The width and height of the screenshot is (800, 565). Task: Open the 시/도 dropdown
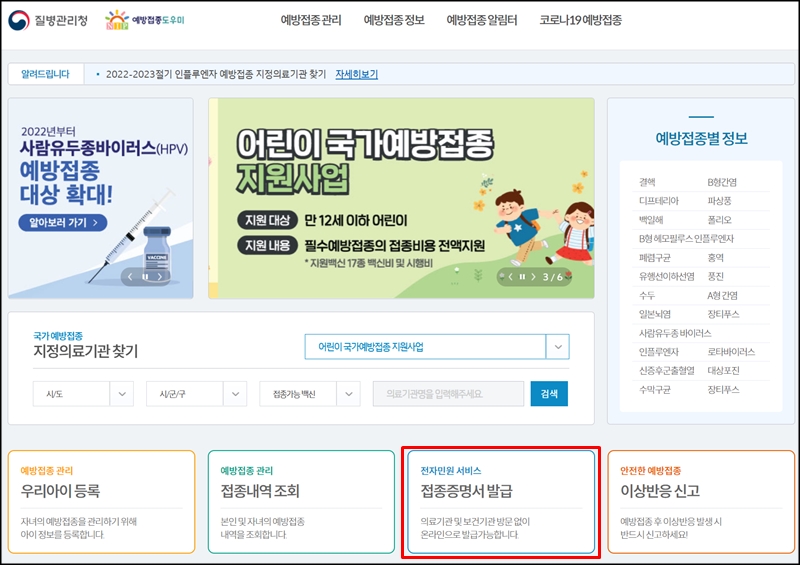click(x=83, y=394)
